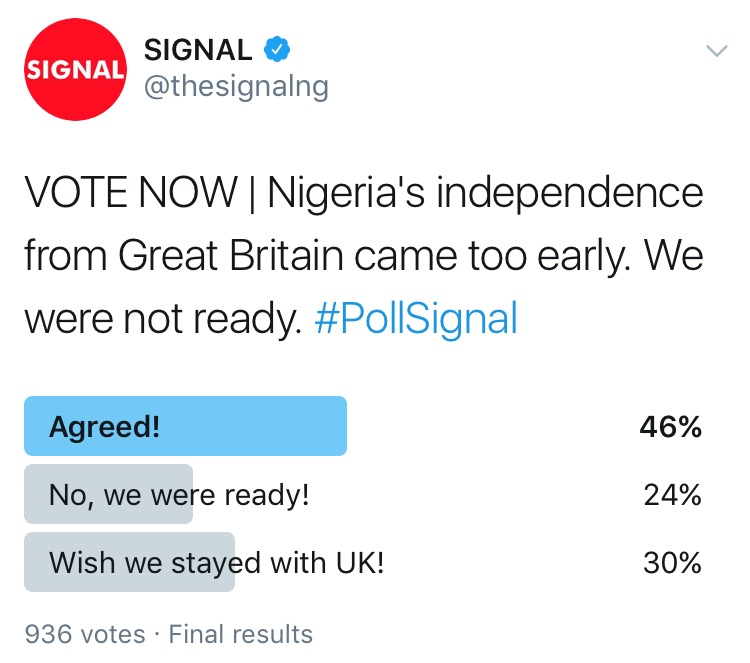Click the 24% result figure
750x663 pixels.
click(x=671, y=494)
